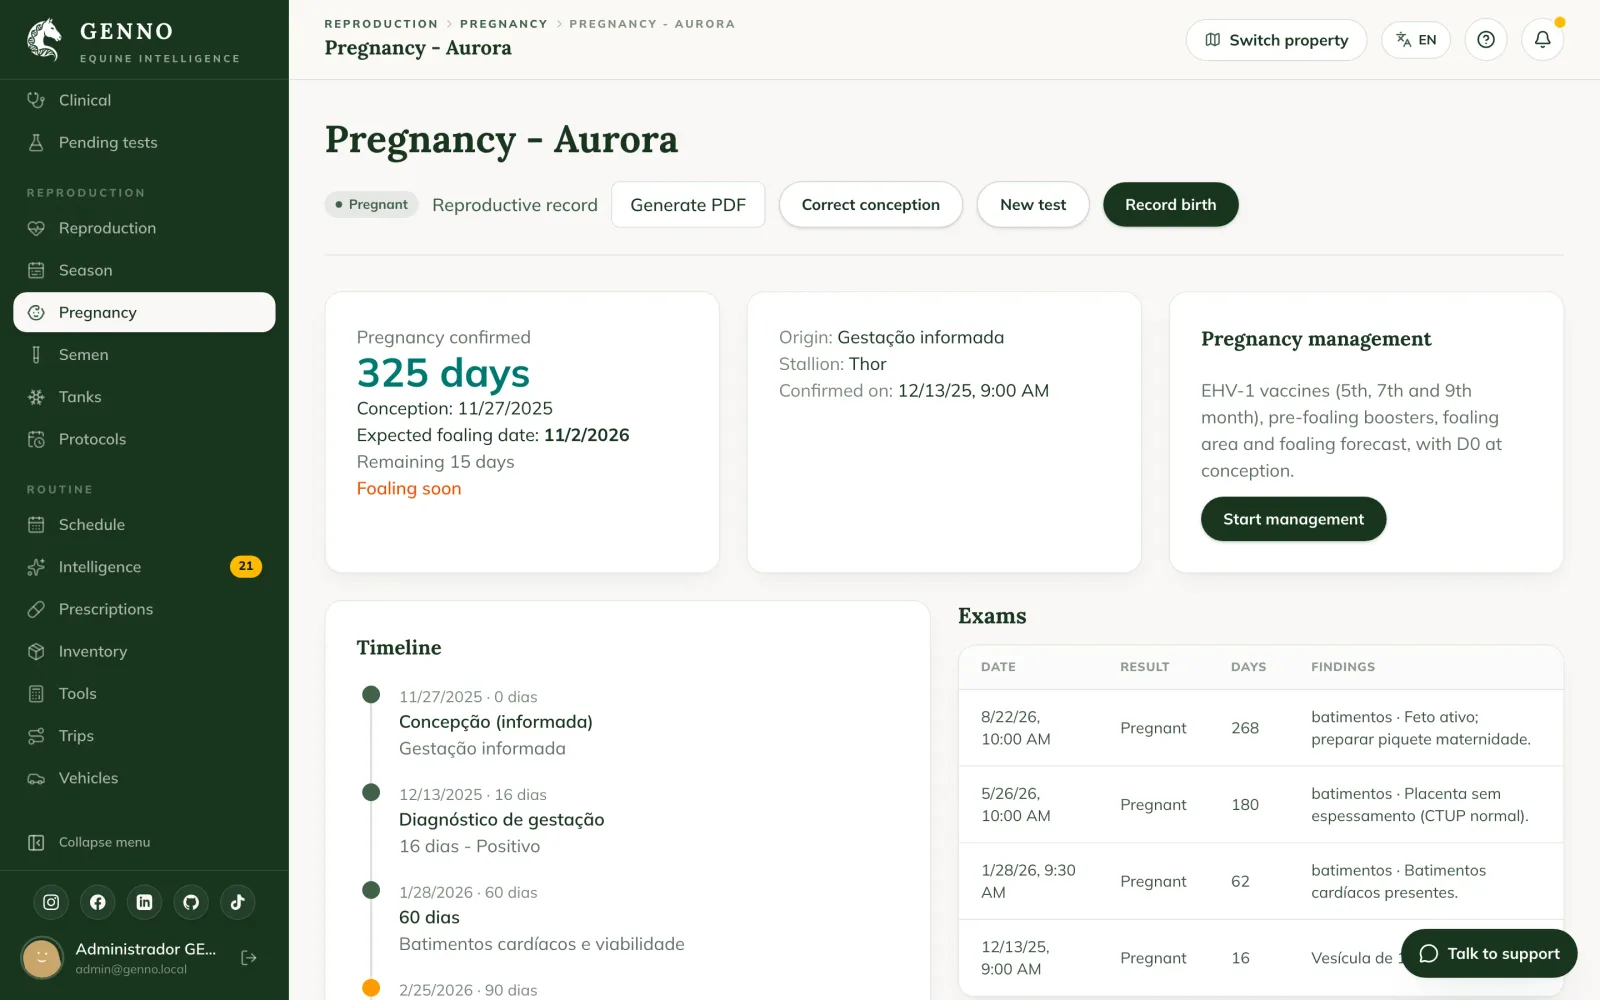The height and width of the screenshot is (1000, 1600).
Task: Open Trips in the sidebar
Action: (x=144, y=736)
